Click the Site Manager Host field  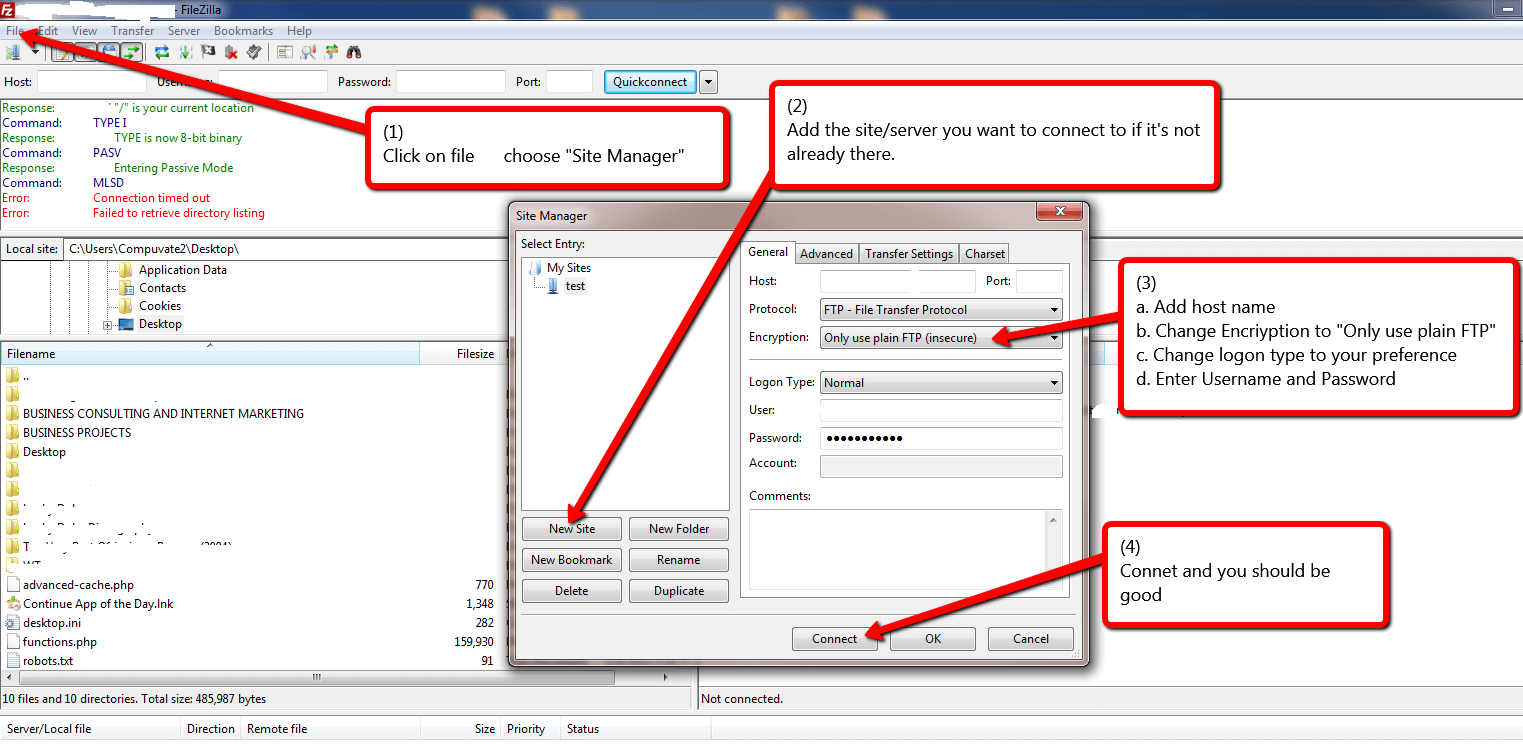point(898,281)
